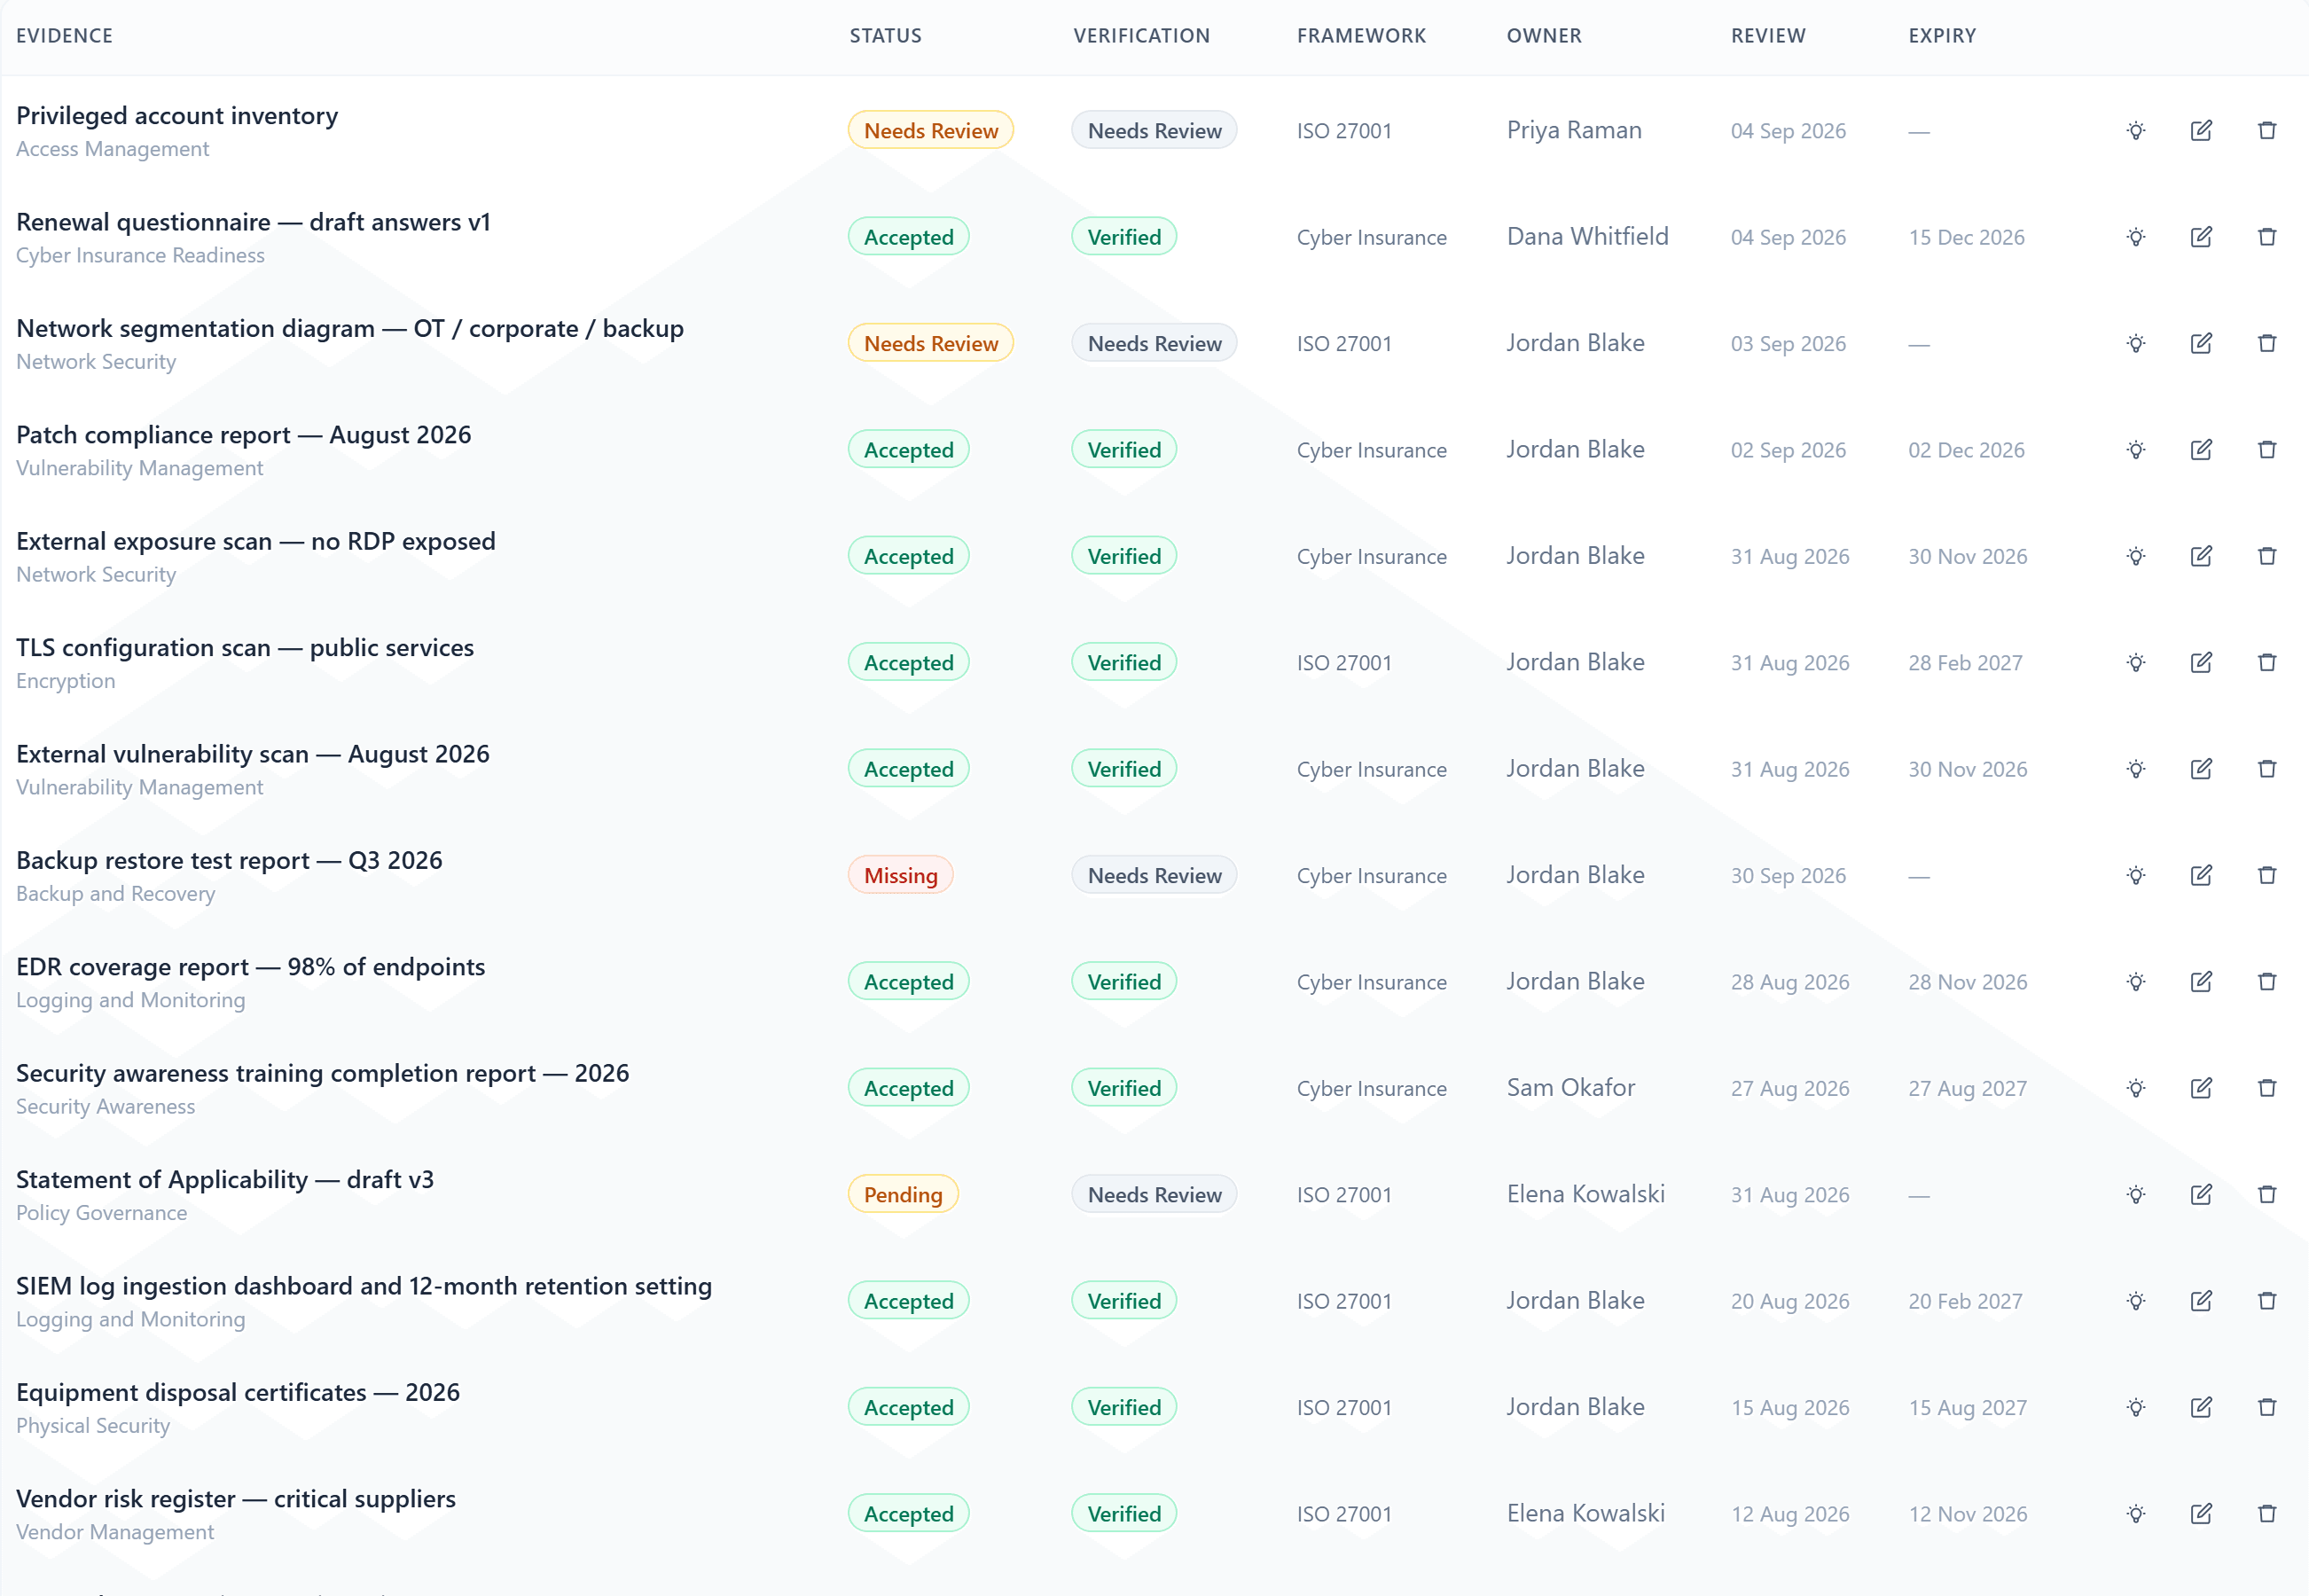
Task: Click the STATUS column header
Action: [886, 36]
